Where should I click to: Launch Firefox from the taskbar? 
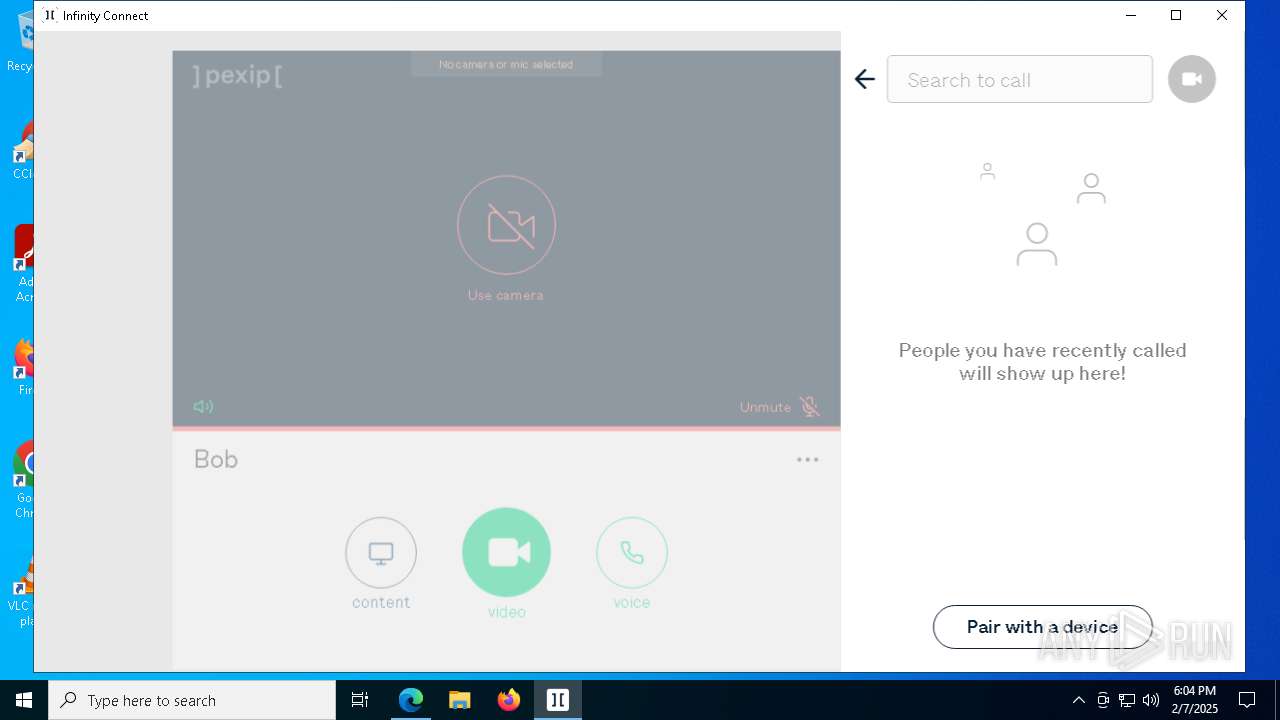point(509,700)
